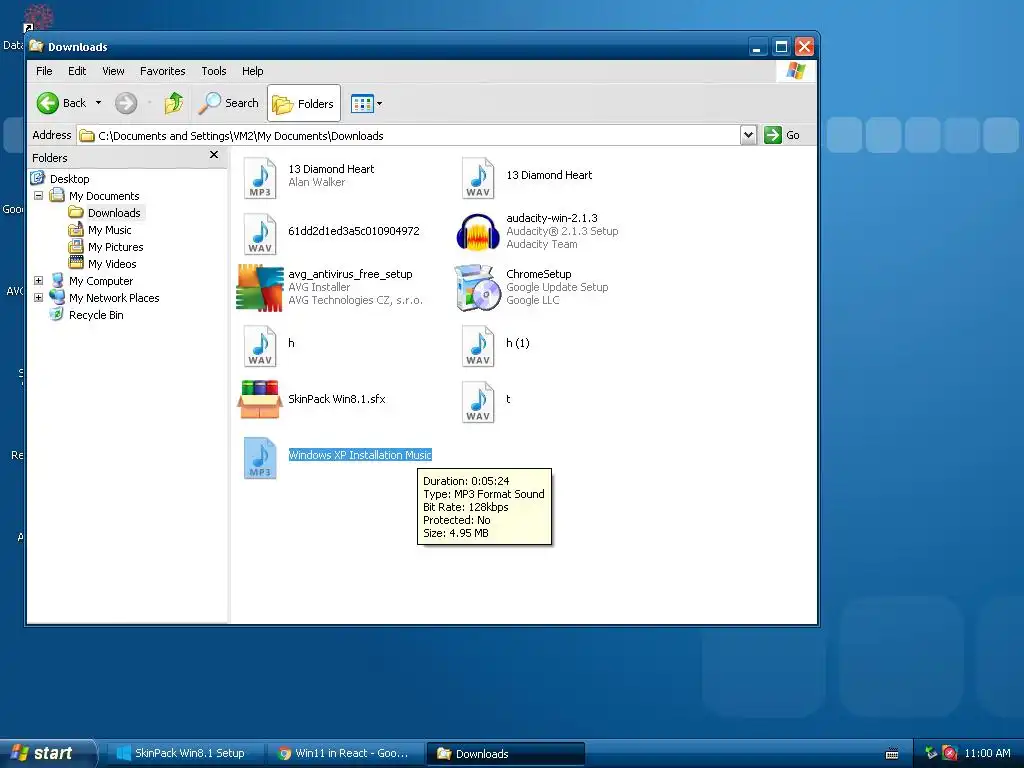Open the Edit menu
This screenshot has width=1024, height=768.
77,71
